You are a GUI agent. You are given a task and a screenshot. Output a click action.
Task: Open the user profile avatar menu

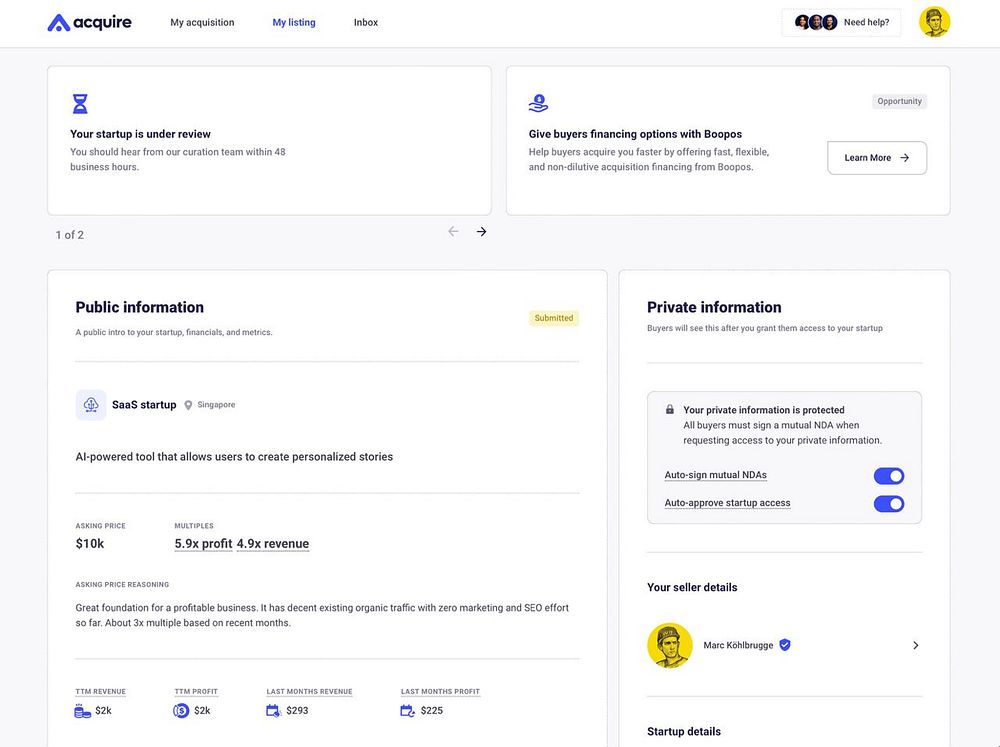934,22
